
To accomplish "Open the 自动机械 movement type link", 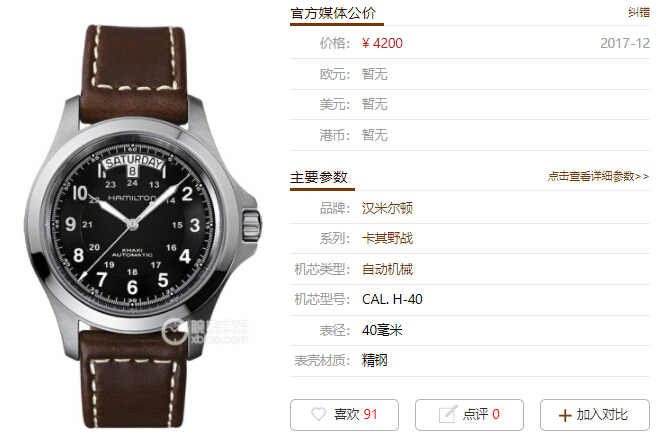I will coord(387,269).
